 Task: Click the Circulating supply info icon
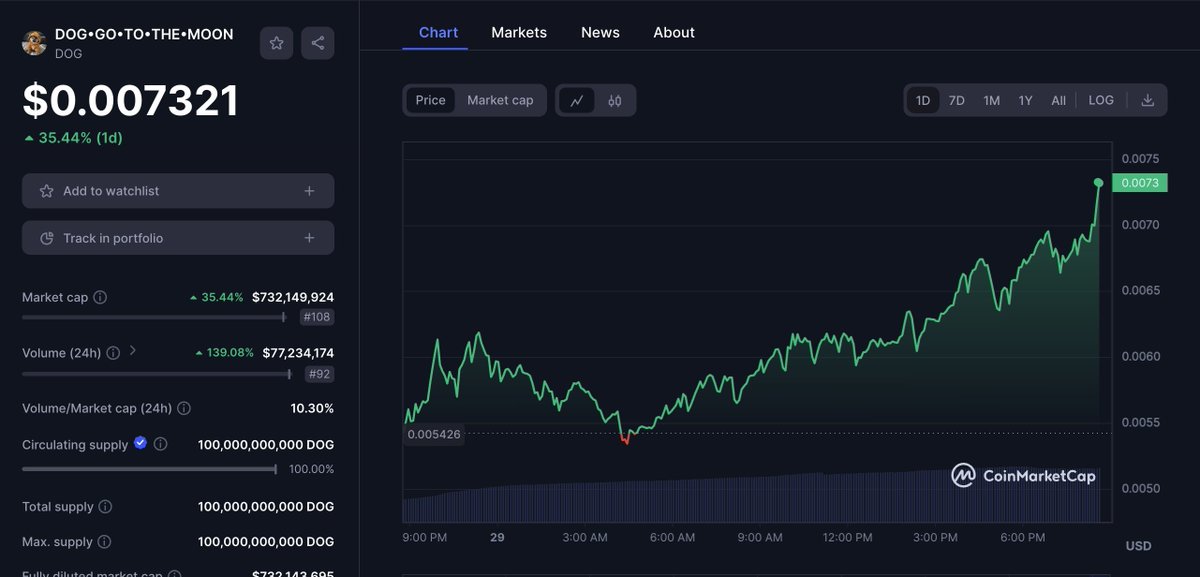coord(160,444)
